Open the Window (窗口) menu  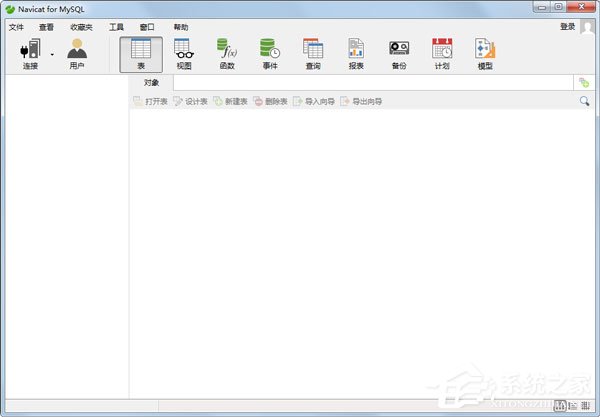point(147,27)
